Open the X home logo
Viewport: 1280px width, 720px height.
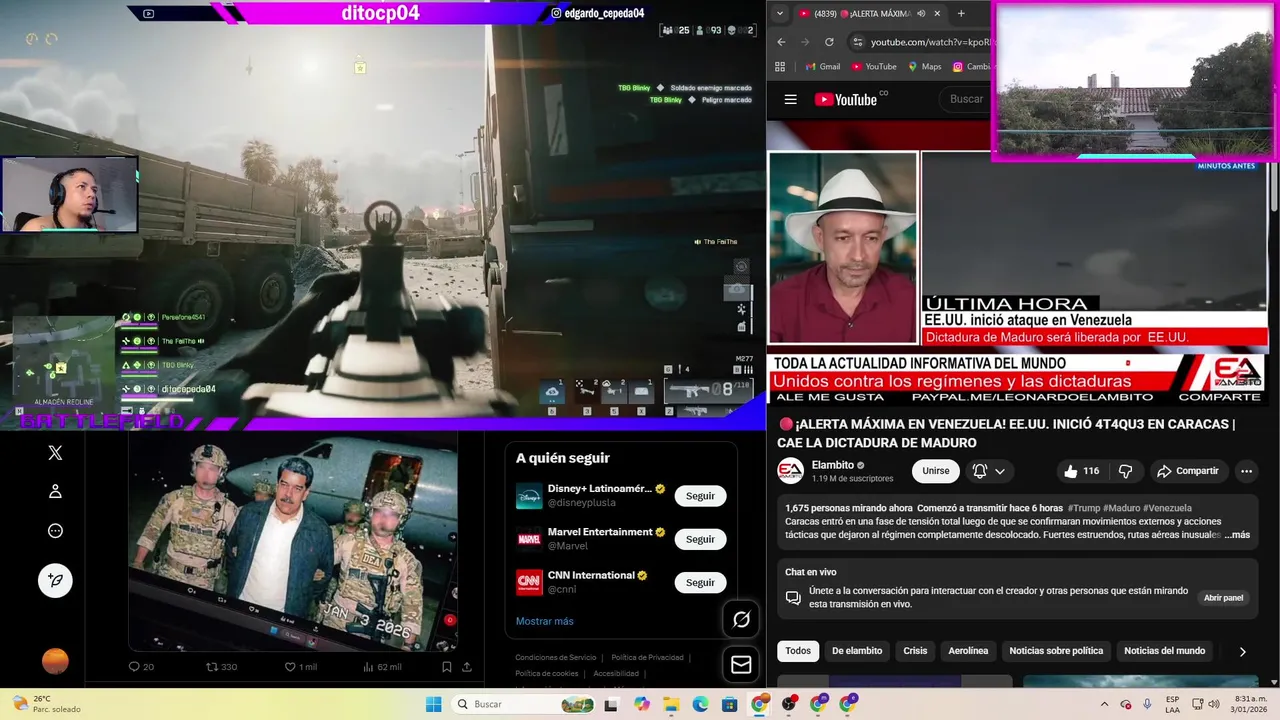click(x=55, y=453)
